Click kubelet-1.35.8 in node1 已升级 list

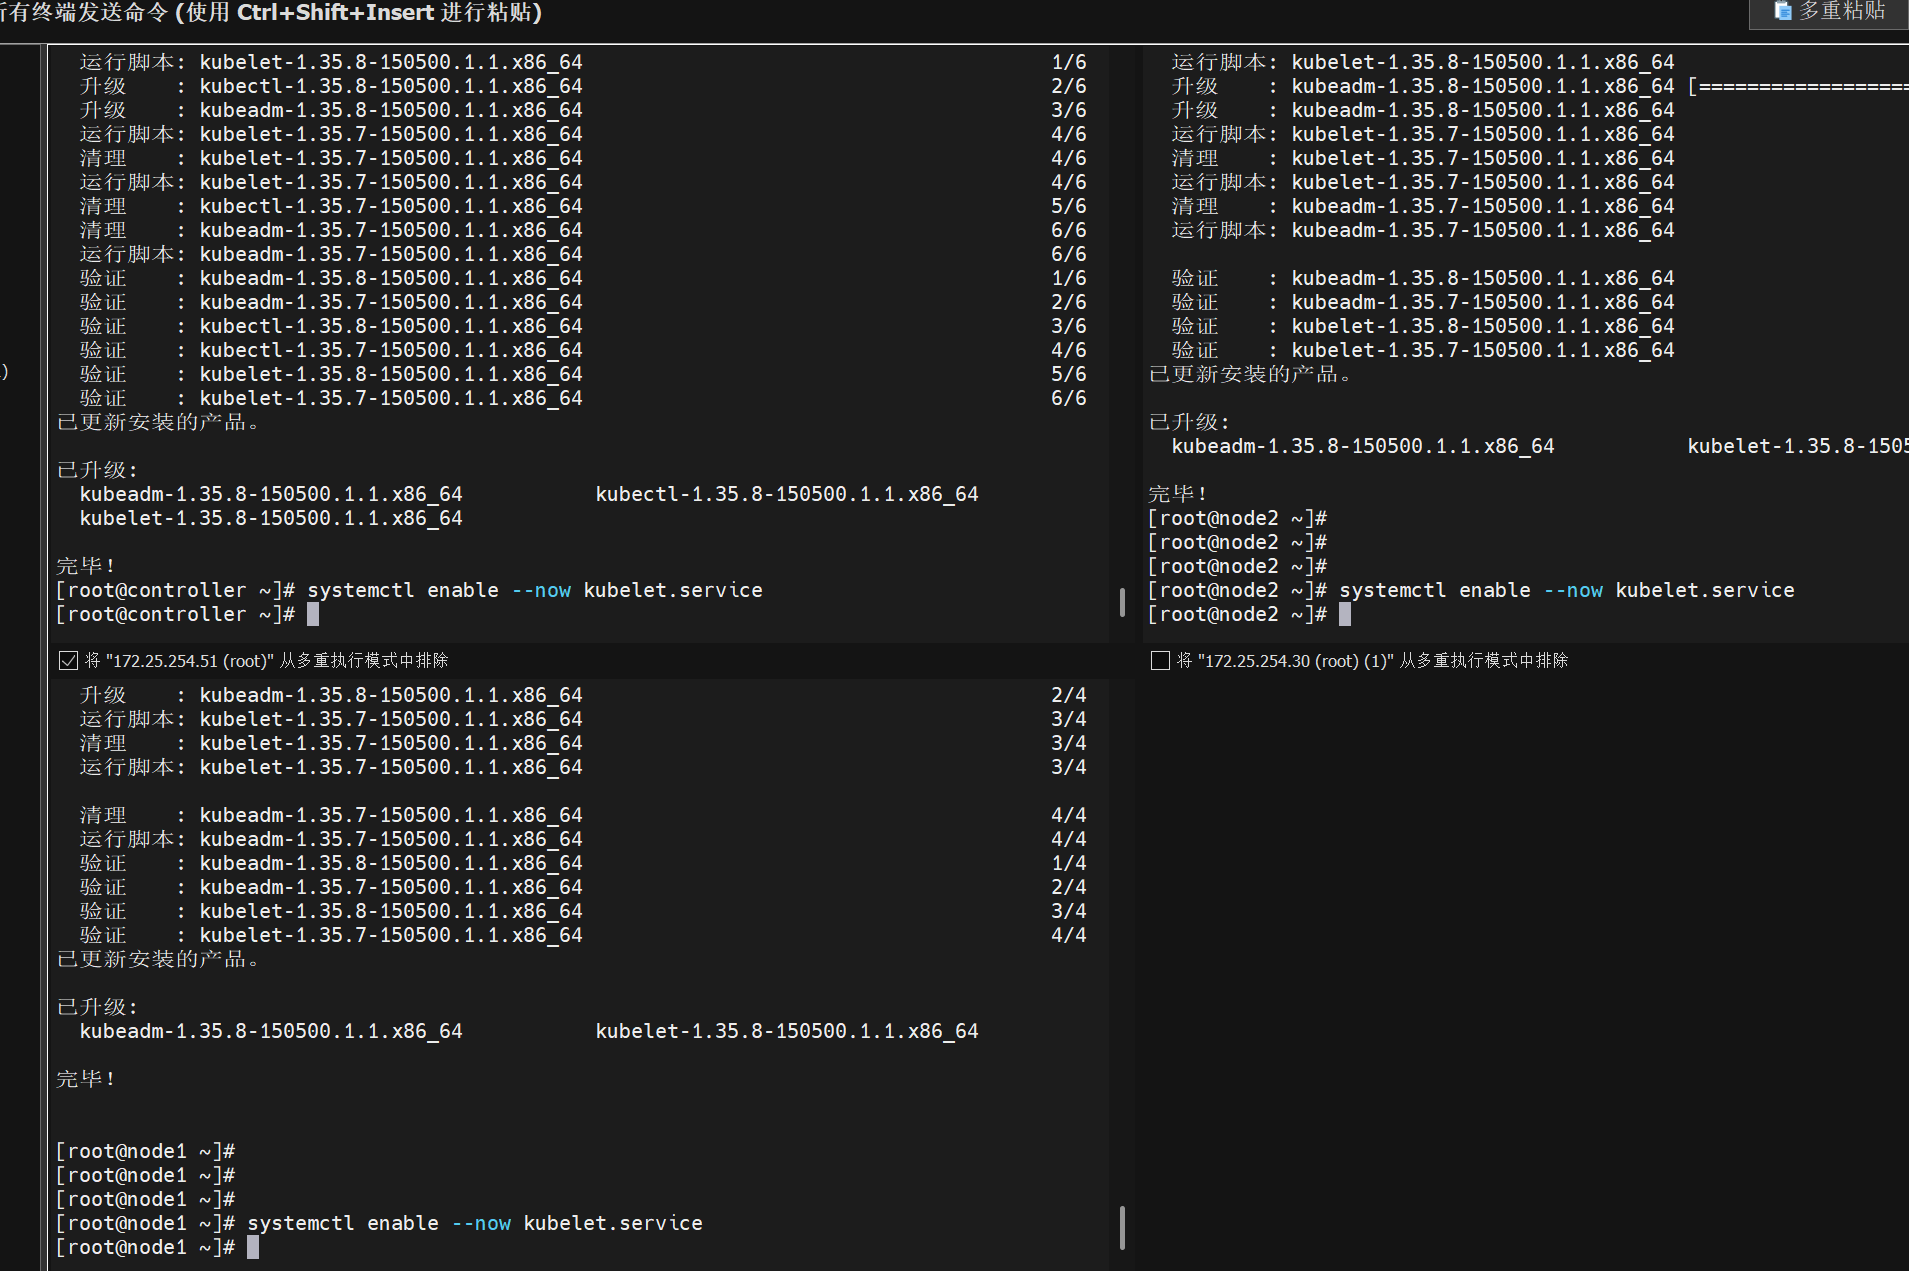click(x=786, y=1031)
